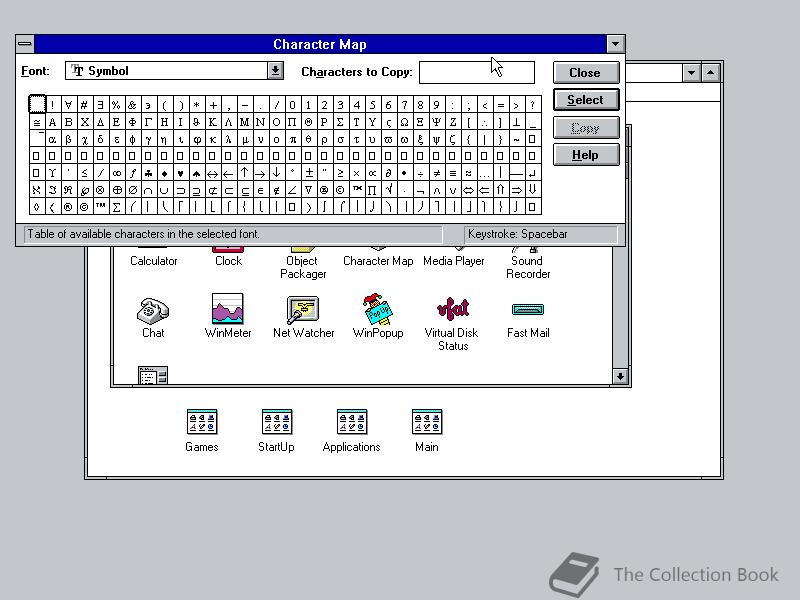The height and width of the screenshot is (600, 800).
Task: Select the uppercase Omega character
Action: [x=405, y=122]
